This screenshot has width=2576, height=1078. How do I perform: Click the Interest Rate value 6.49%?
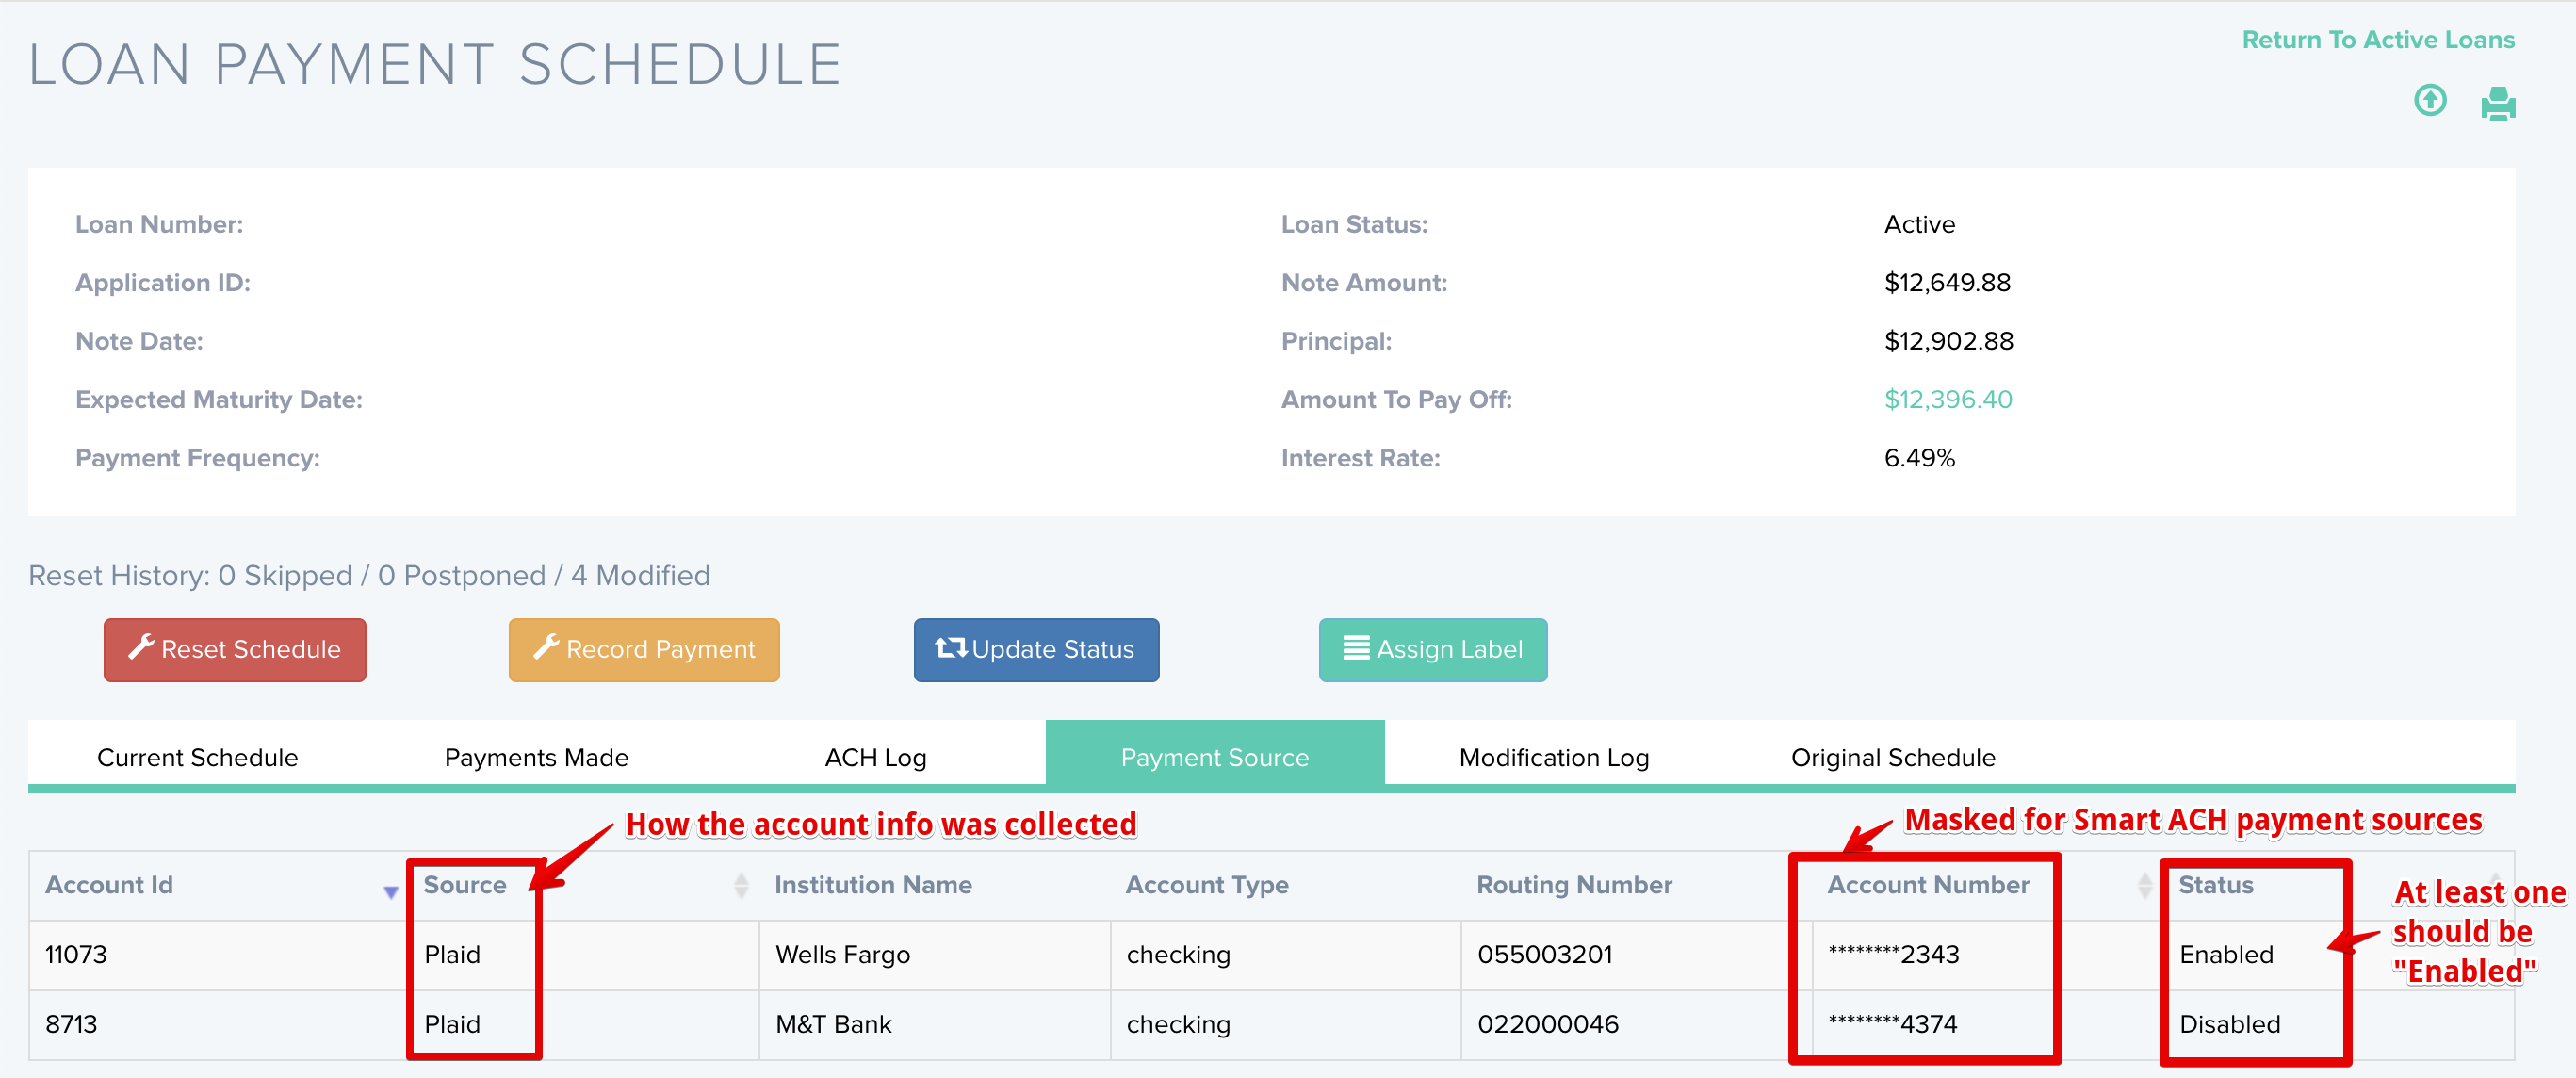(1919, 458)
